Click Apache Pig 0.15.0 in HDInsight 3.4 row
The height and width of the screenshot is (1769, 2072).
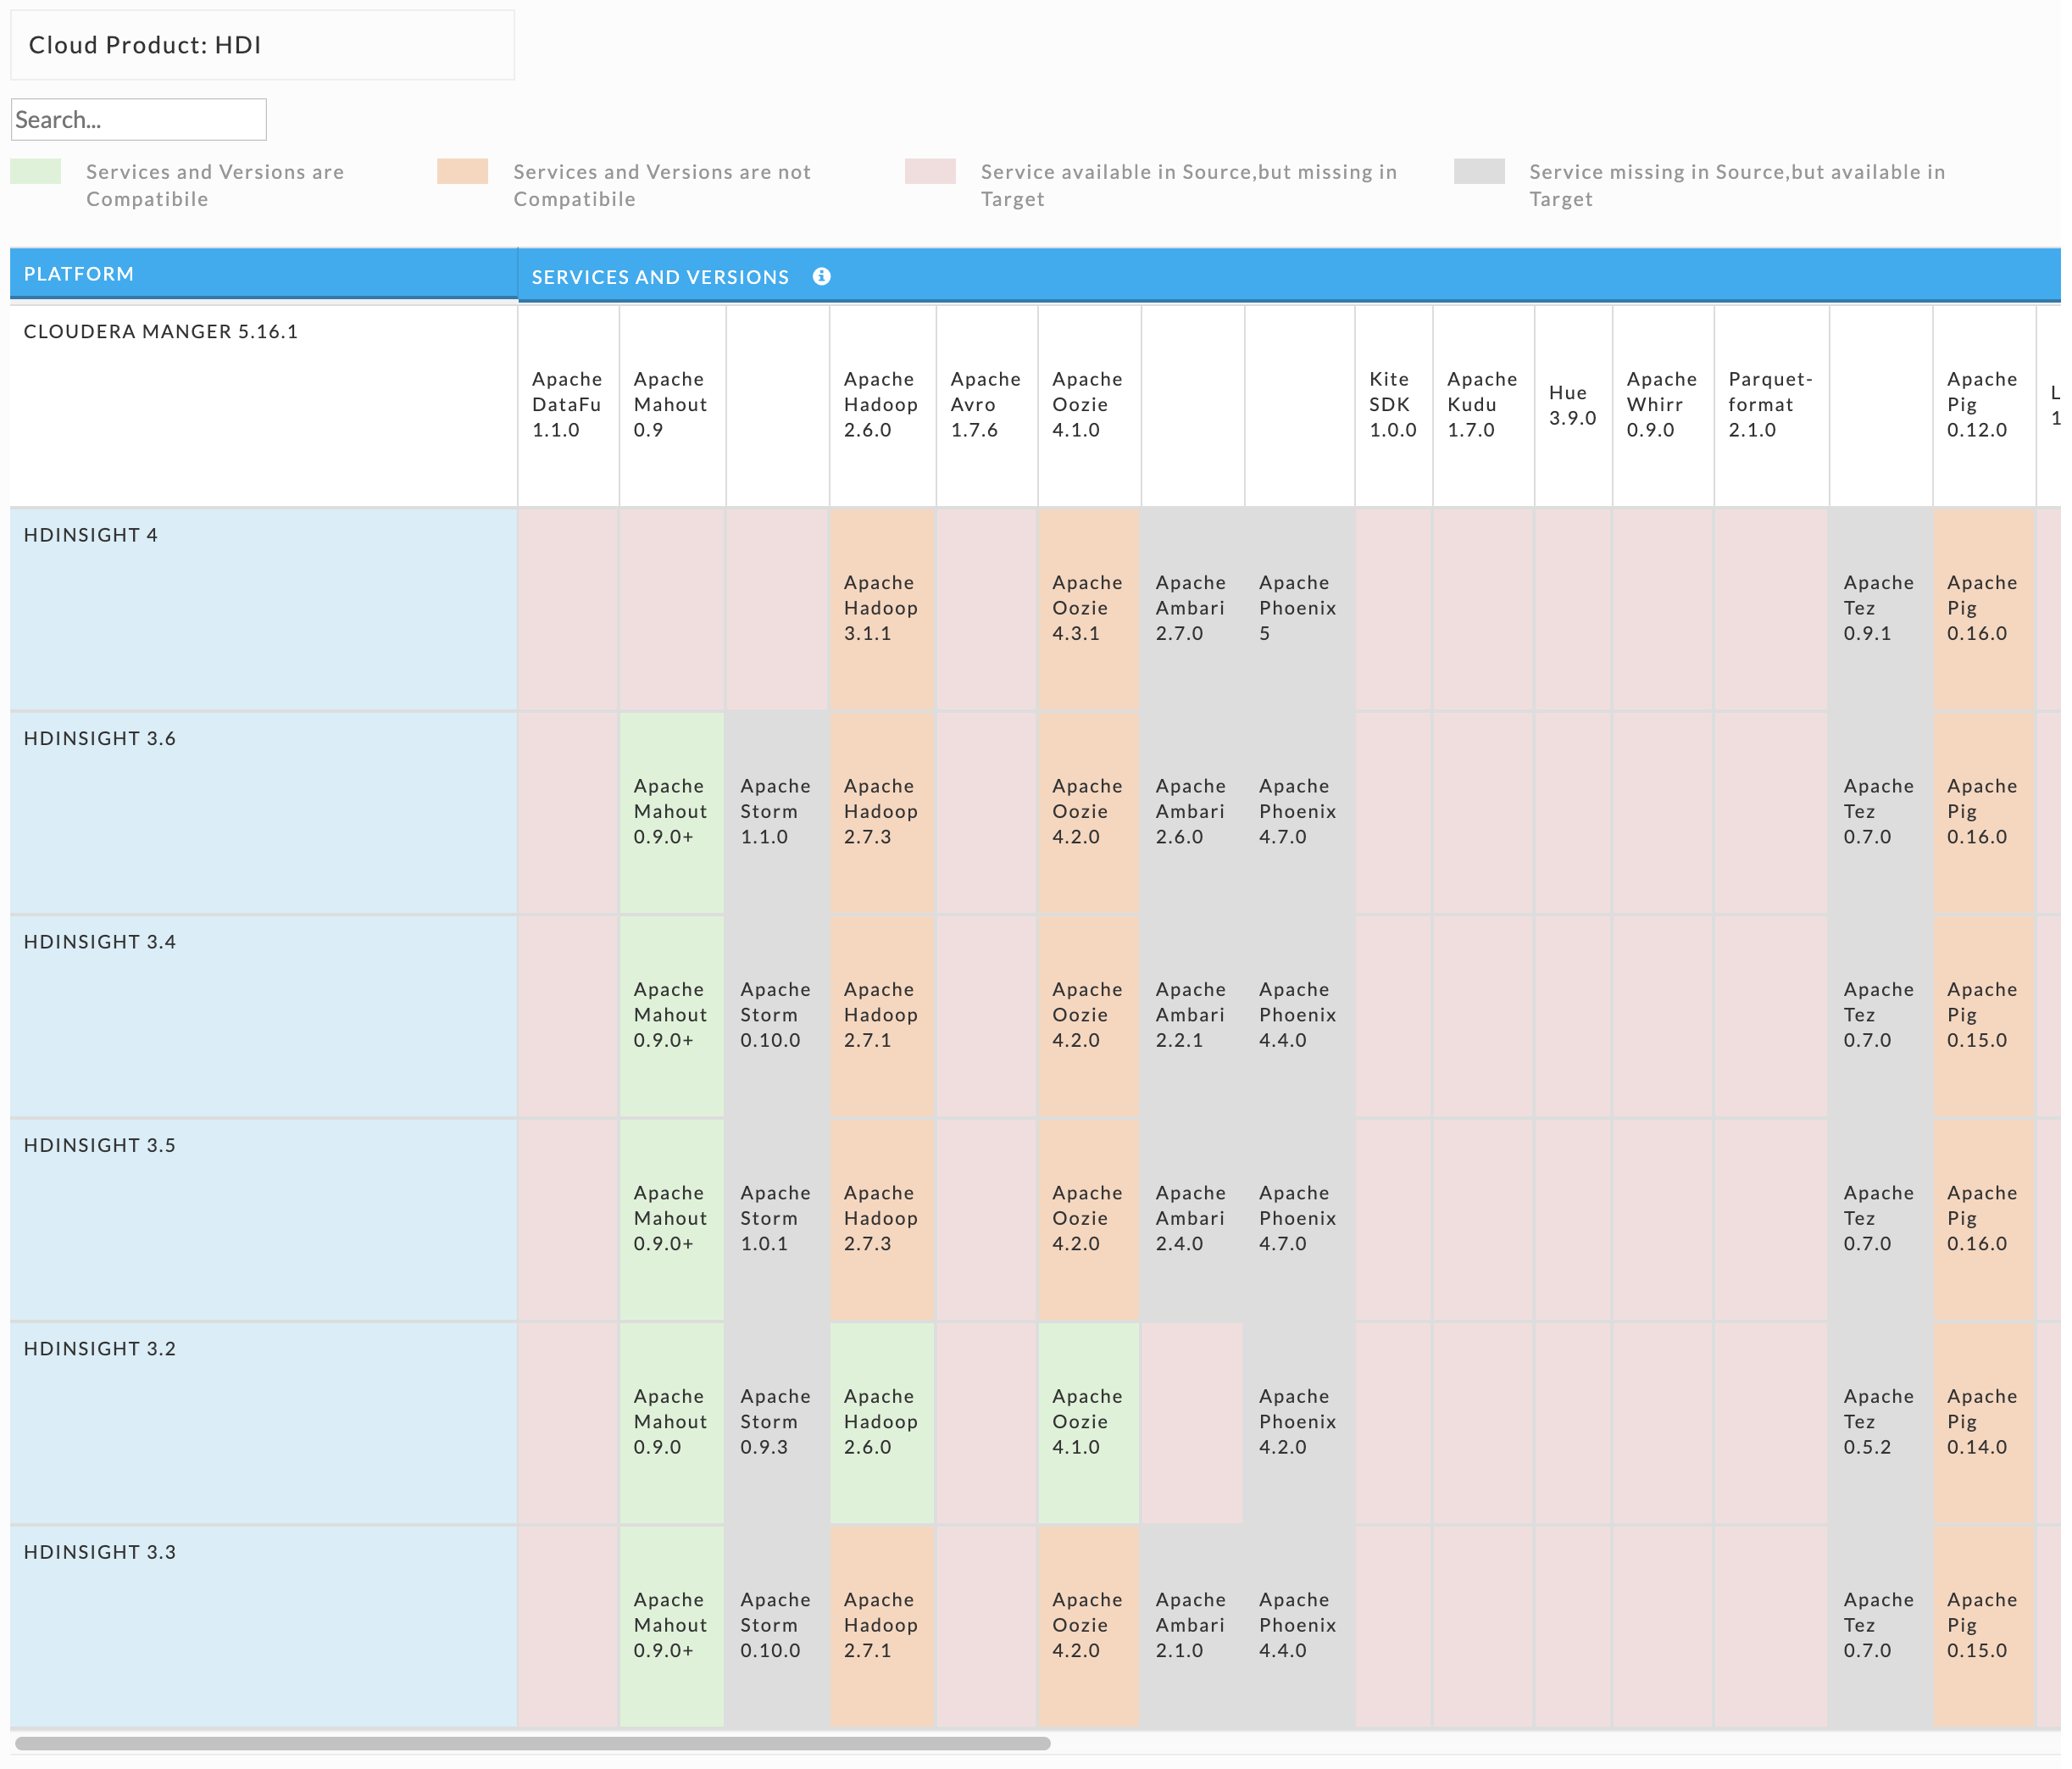click(x=1984, y=1016)
